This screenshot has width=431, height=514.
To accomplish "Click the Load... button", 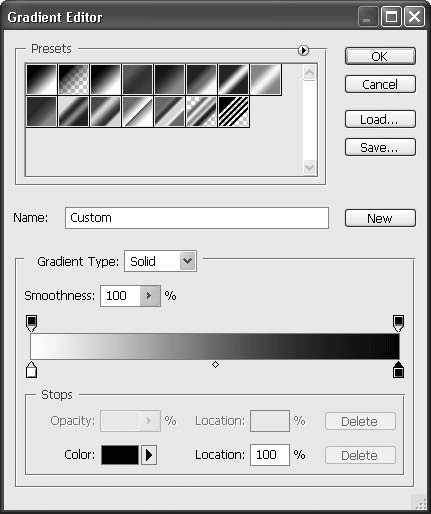I will 380,119.
